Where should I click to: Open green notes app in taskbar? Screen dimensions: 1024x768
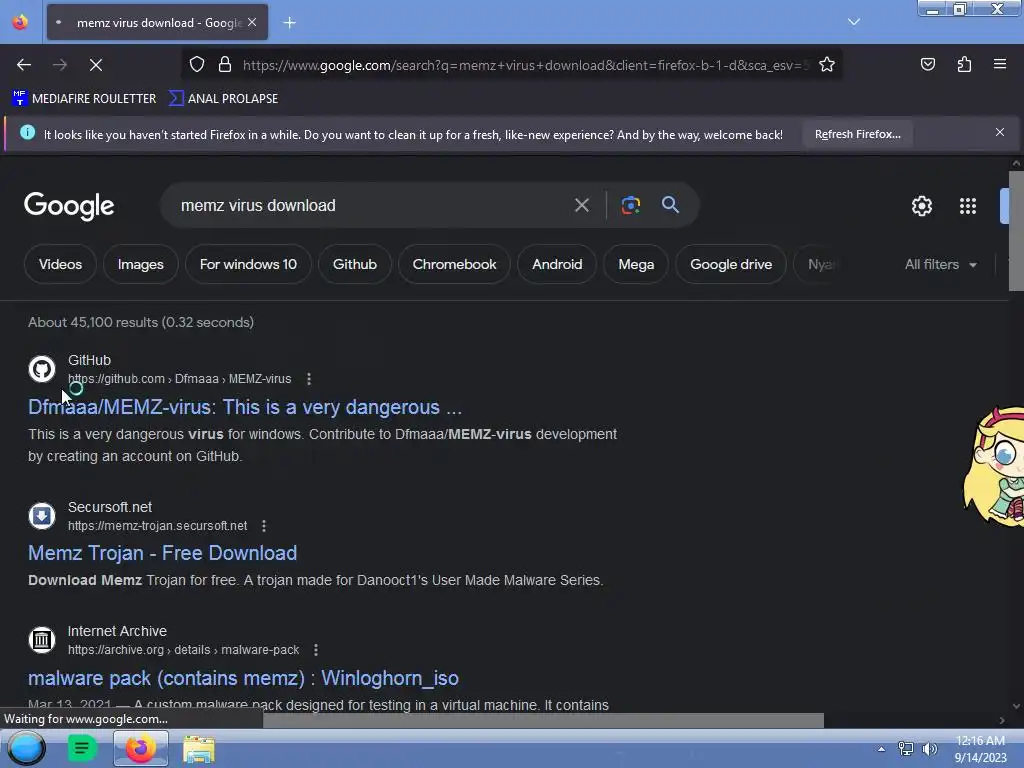coord(82,748)
